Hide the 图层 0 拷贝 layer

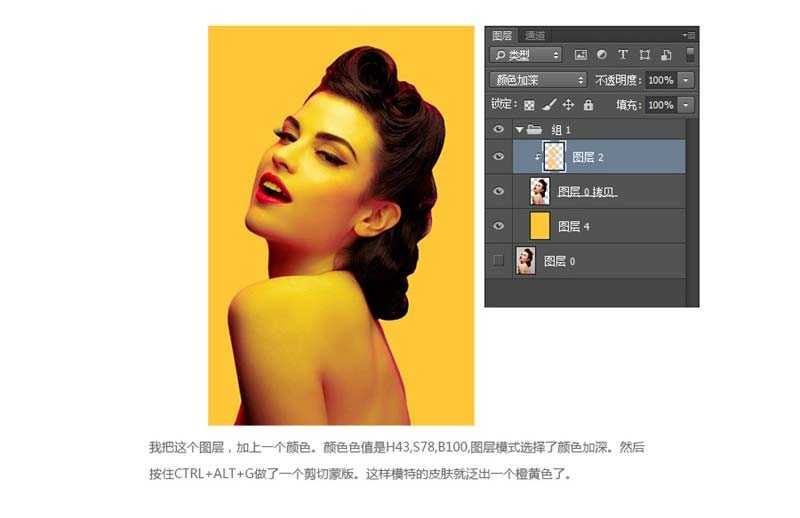pos(498,191)
